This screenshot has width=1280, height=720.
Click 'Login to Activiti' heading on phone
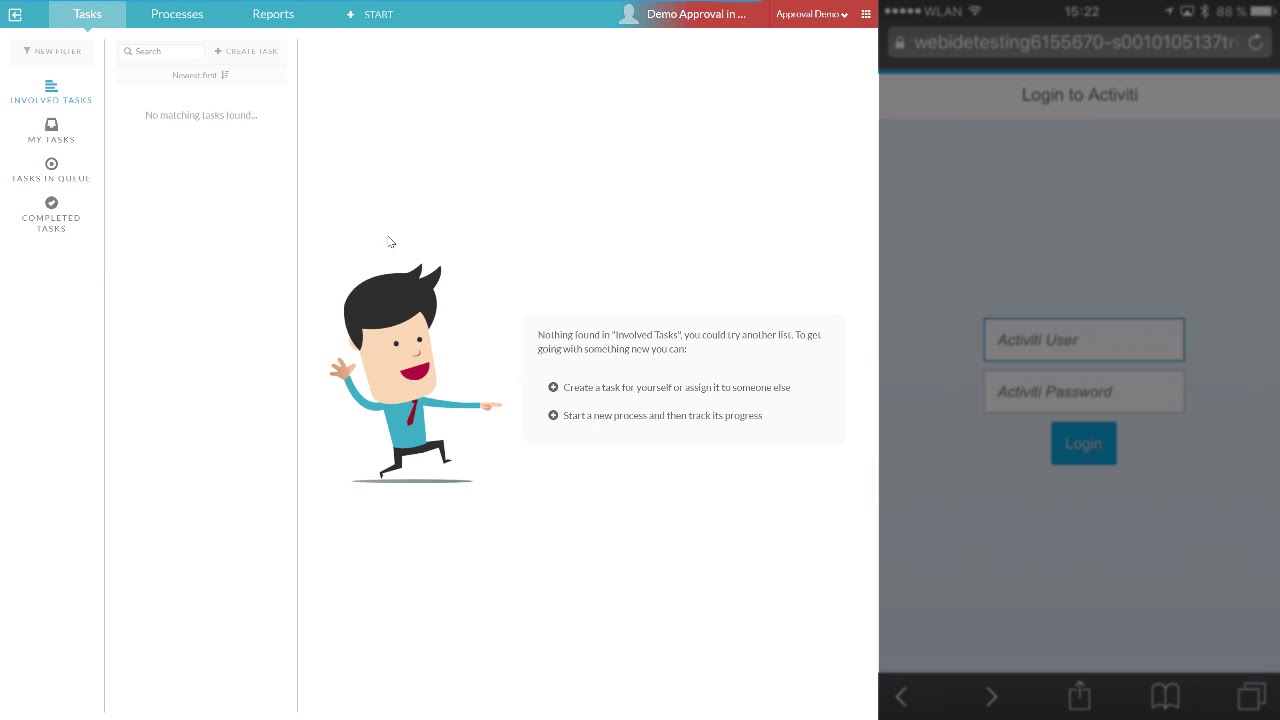coord(1080,95)
